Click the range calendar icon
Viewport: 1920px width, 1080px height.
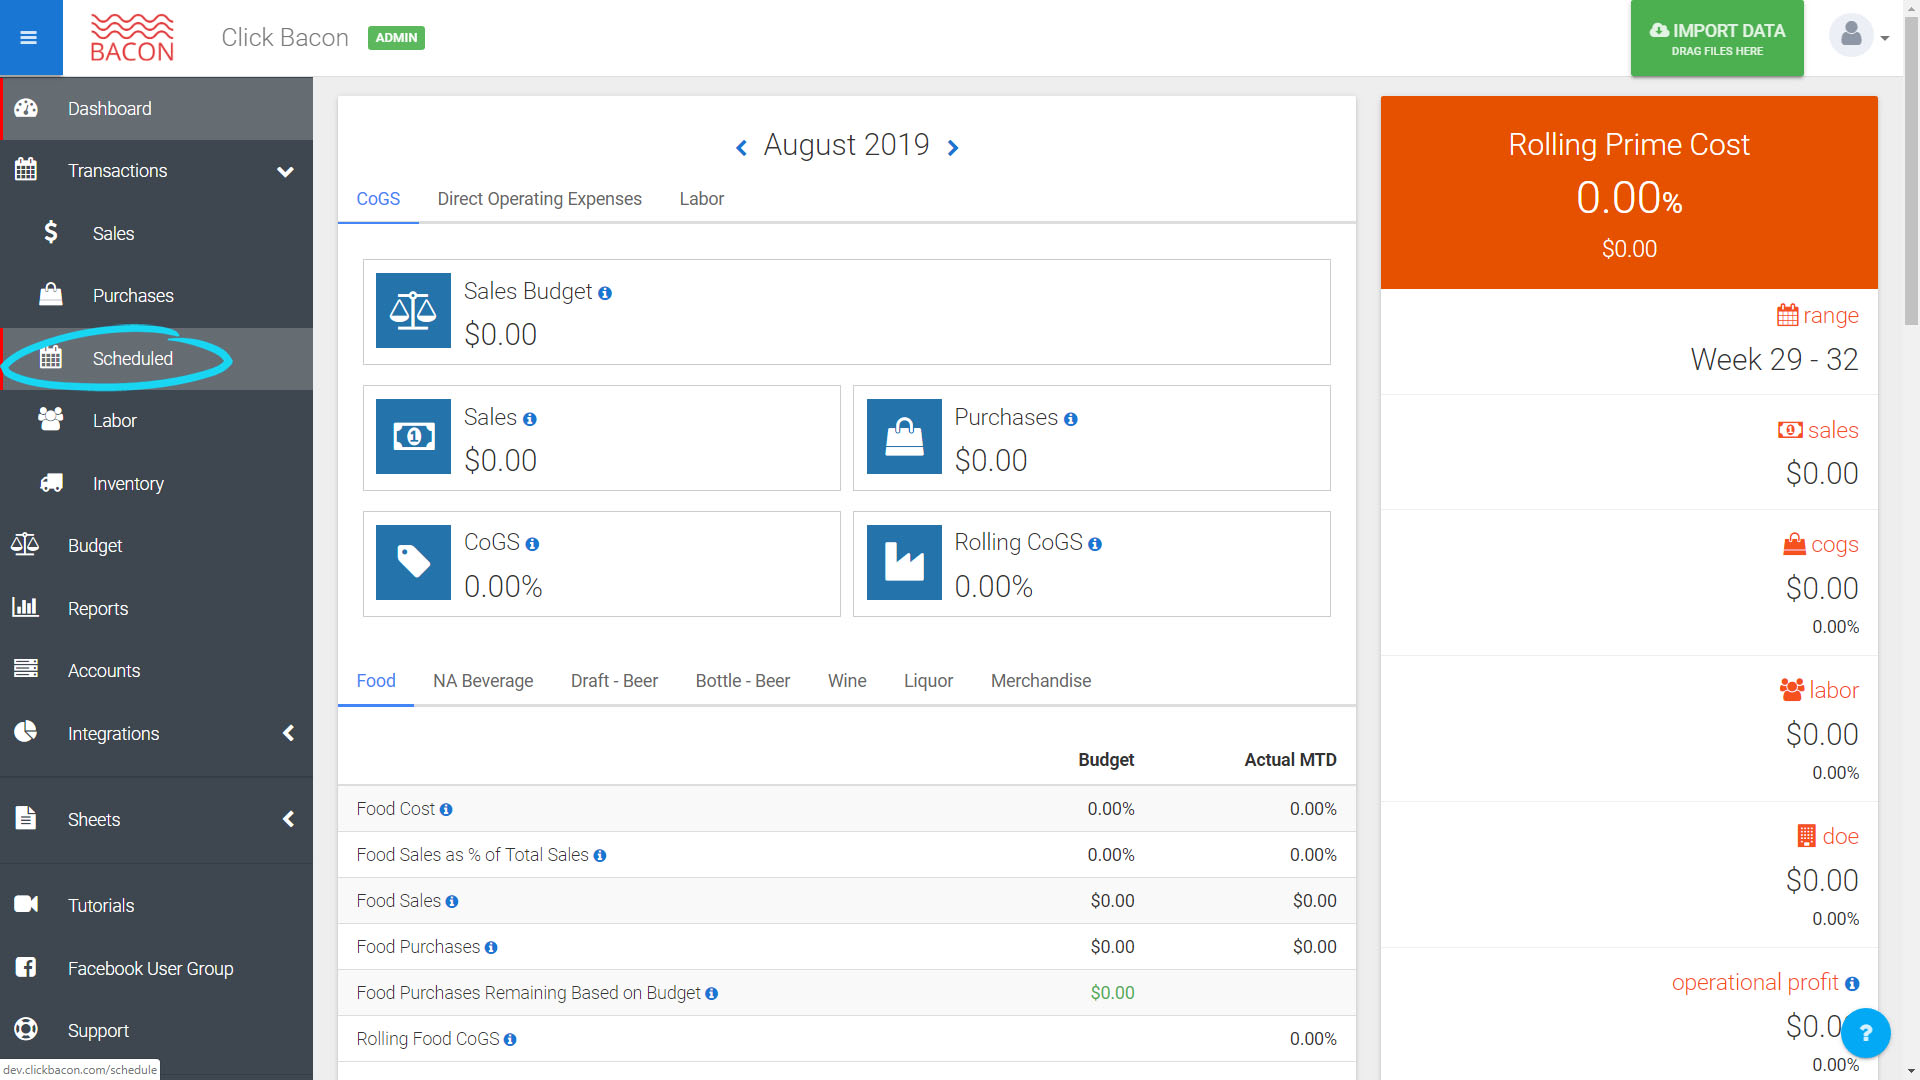pos(1787,316)
